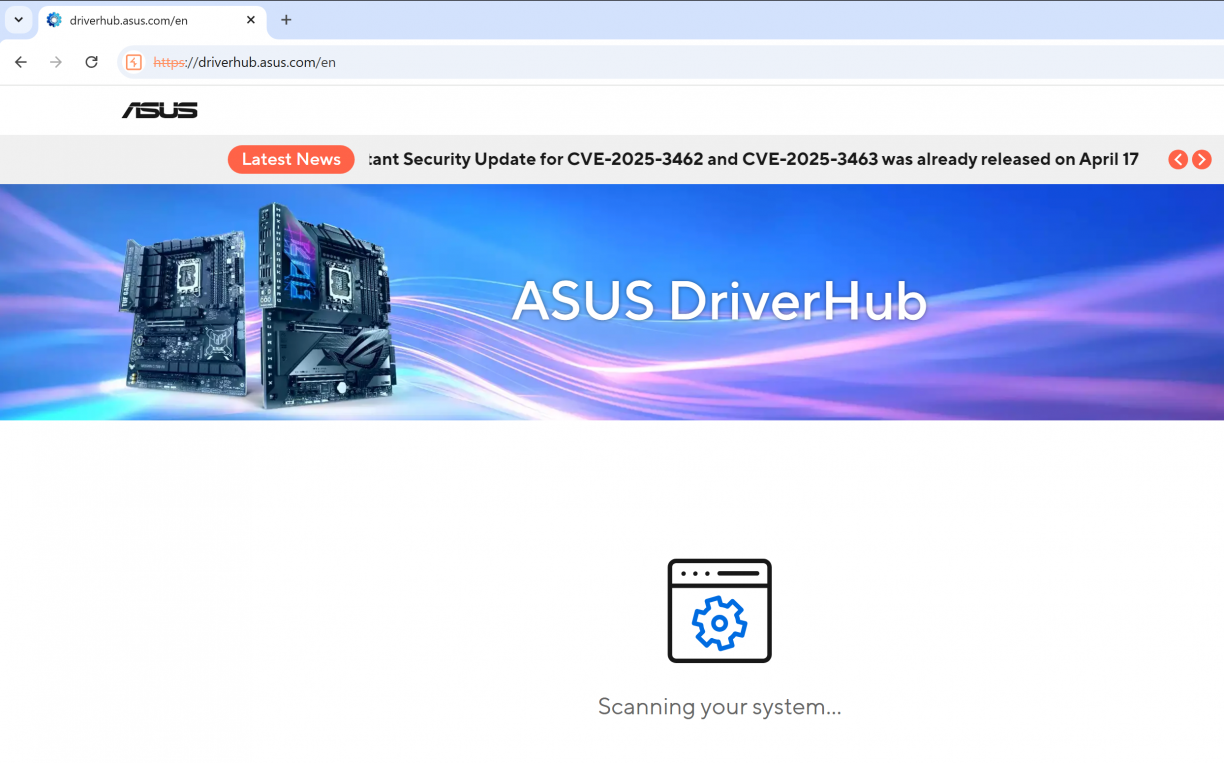This screenshot has height=763, width=1224.
Task: Click the ASUS DriverHub banner title
Action: pyautogui.click(x=719, y=301)
